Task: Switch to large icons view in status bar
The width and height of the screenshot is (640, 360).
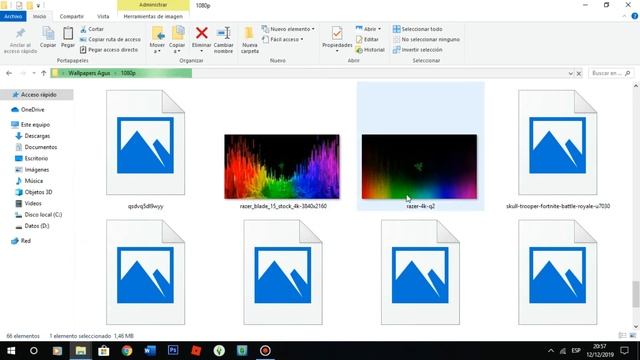Action: tap(633, 336)
